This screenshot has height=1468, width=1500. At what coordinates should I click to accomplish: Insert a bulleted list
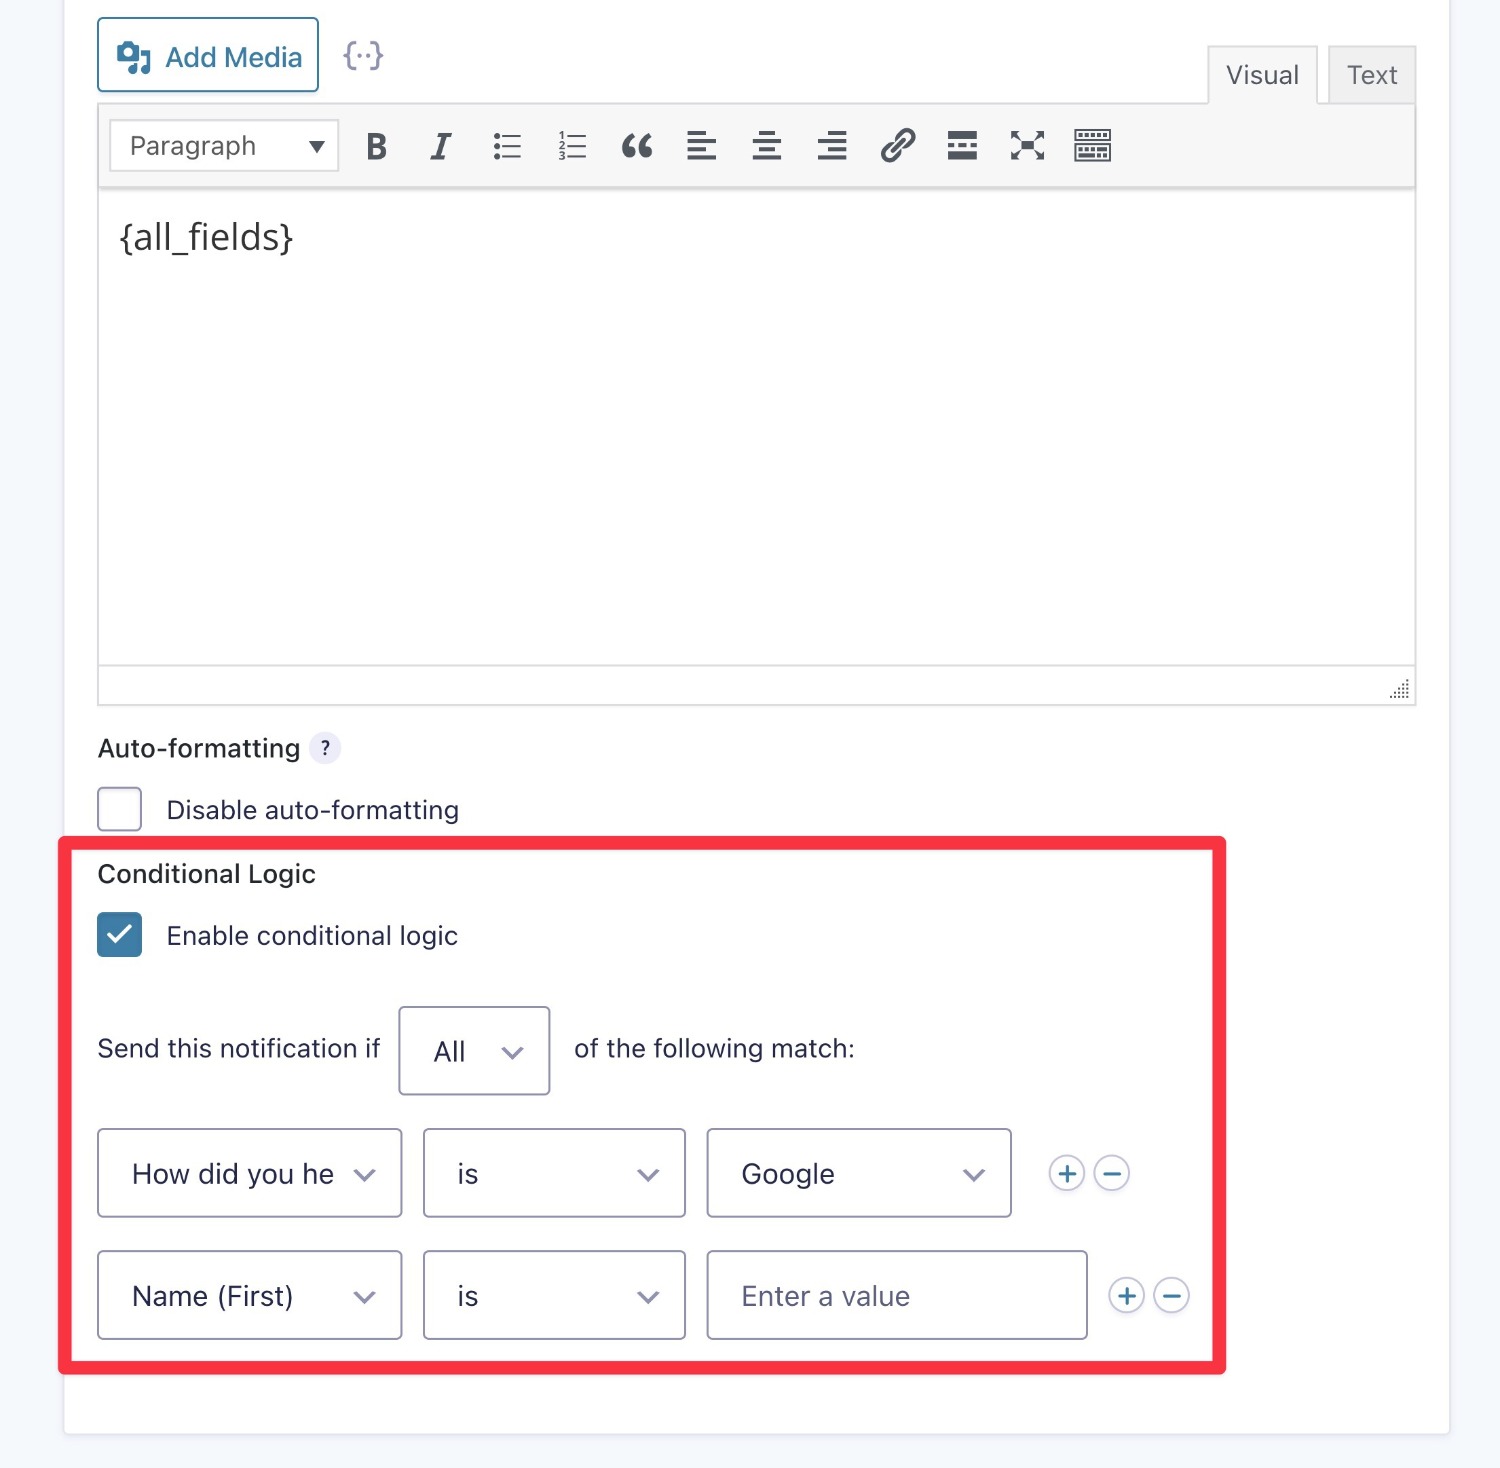click(507, 146)
